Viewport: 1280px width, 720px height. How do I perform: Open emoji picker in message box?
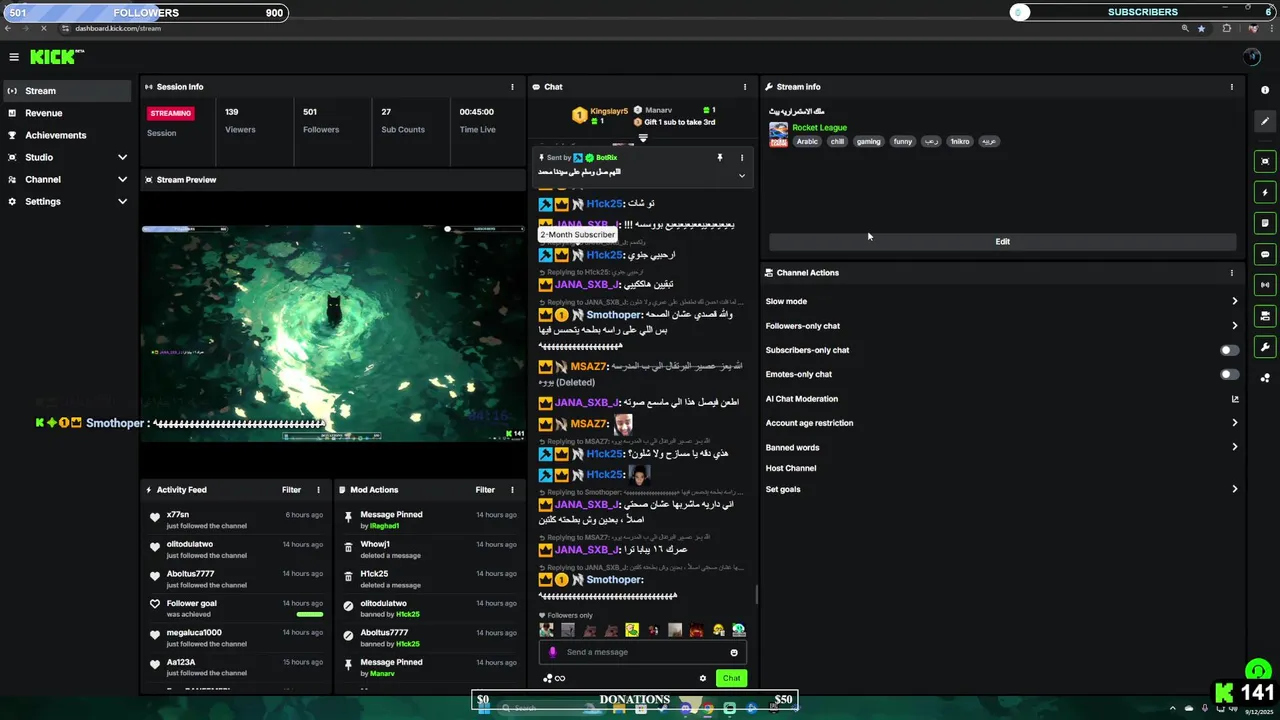tap(734, 652)
